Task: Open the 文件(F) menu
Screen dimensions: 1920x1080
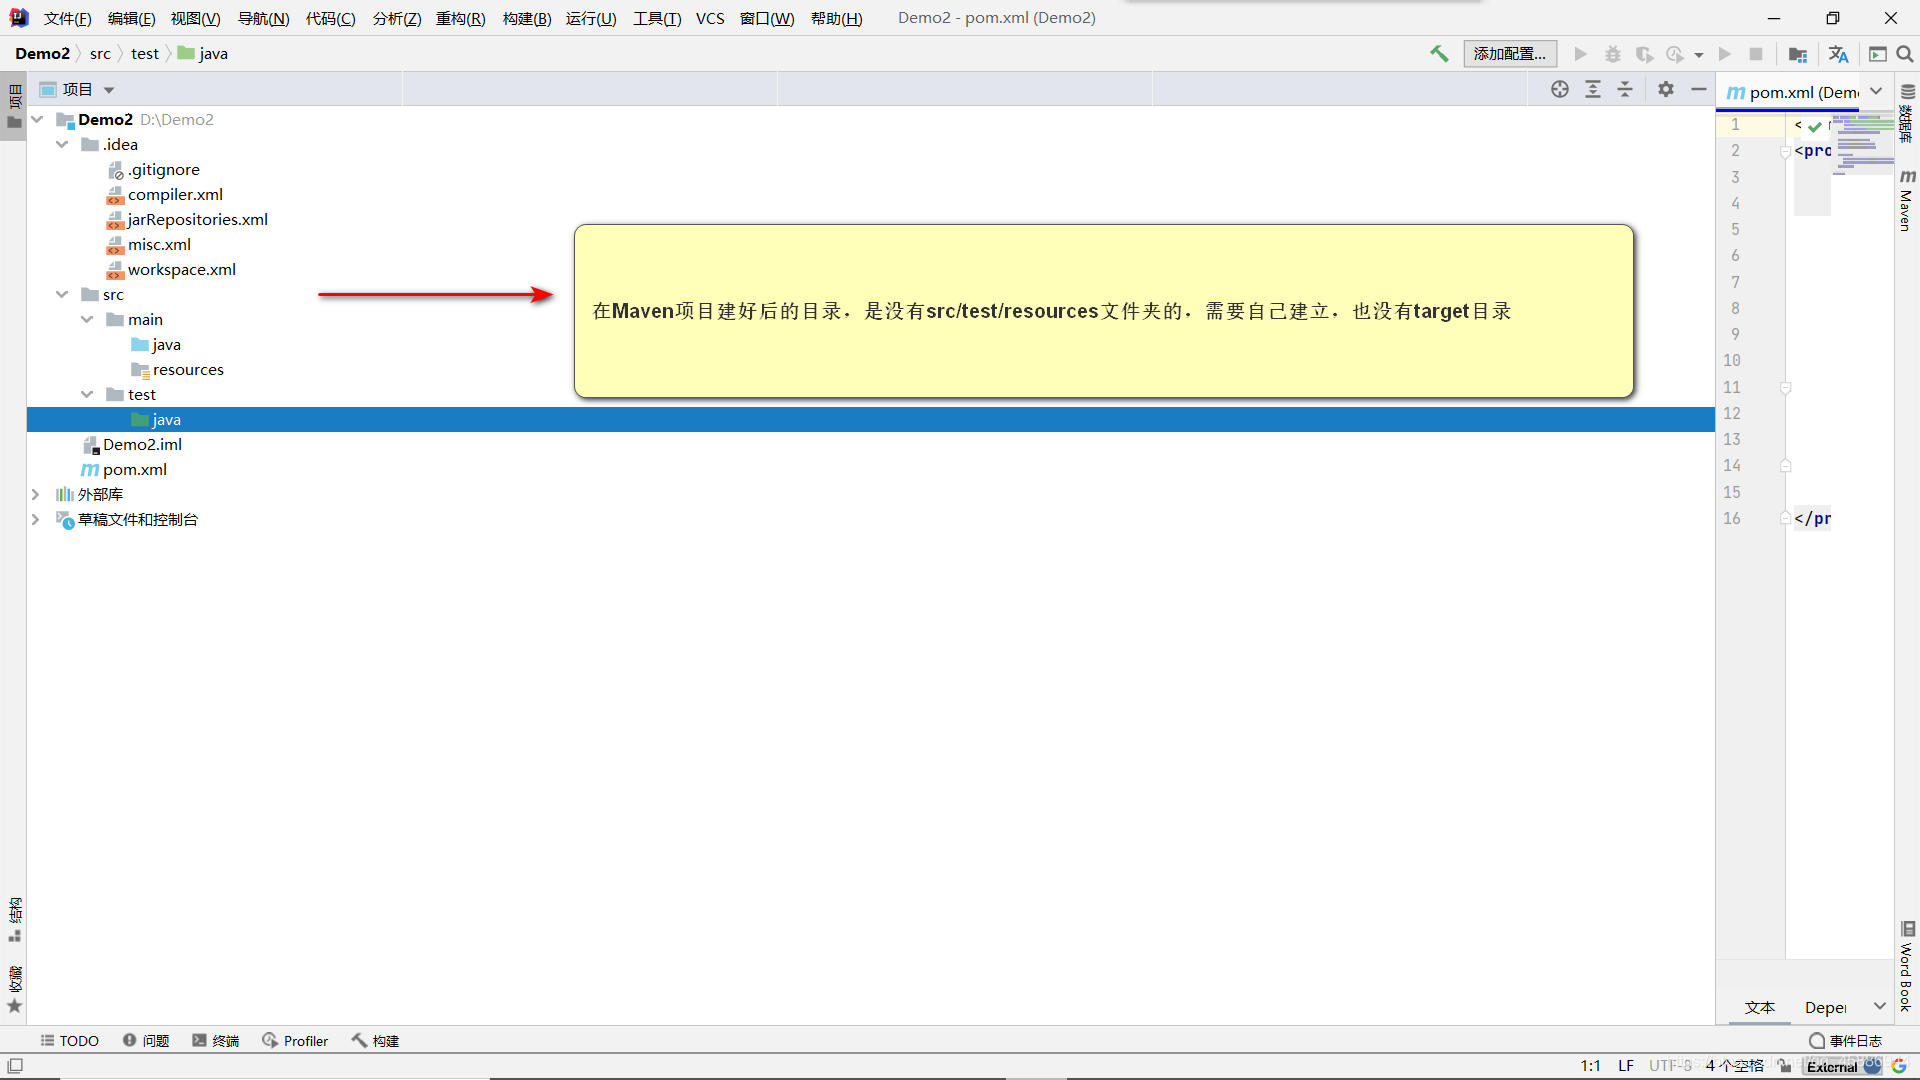Action: (x=67, y=18)
